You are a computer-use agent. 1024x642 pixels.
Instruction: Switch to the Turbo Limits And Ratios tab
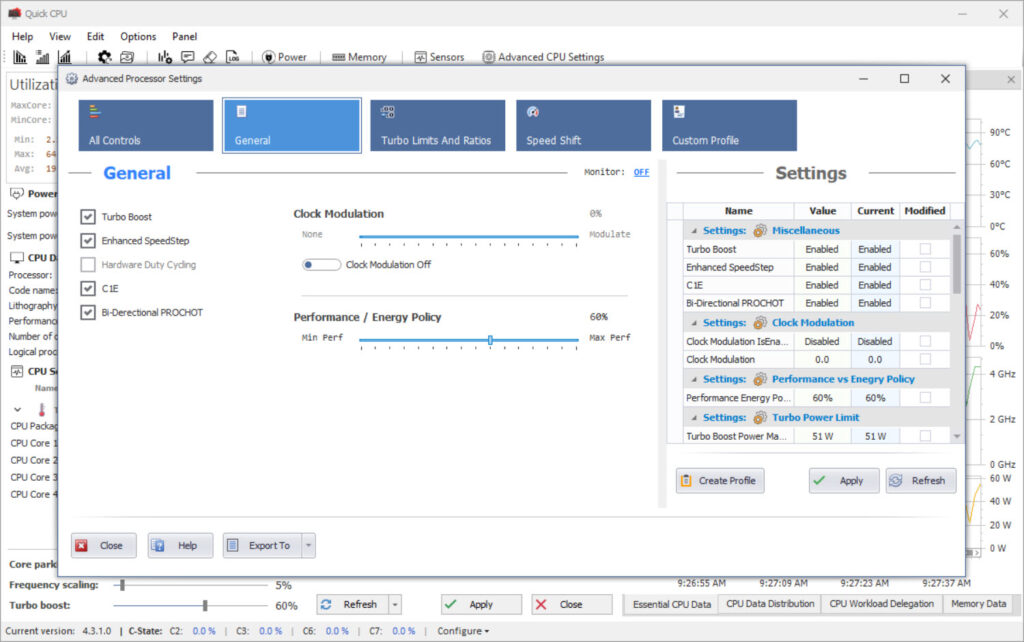pos(438,125)
